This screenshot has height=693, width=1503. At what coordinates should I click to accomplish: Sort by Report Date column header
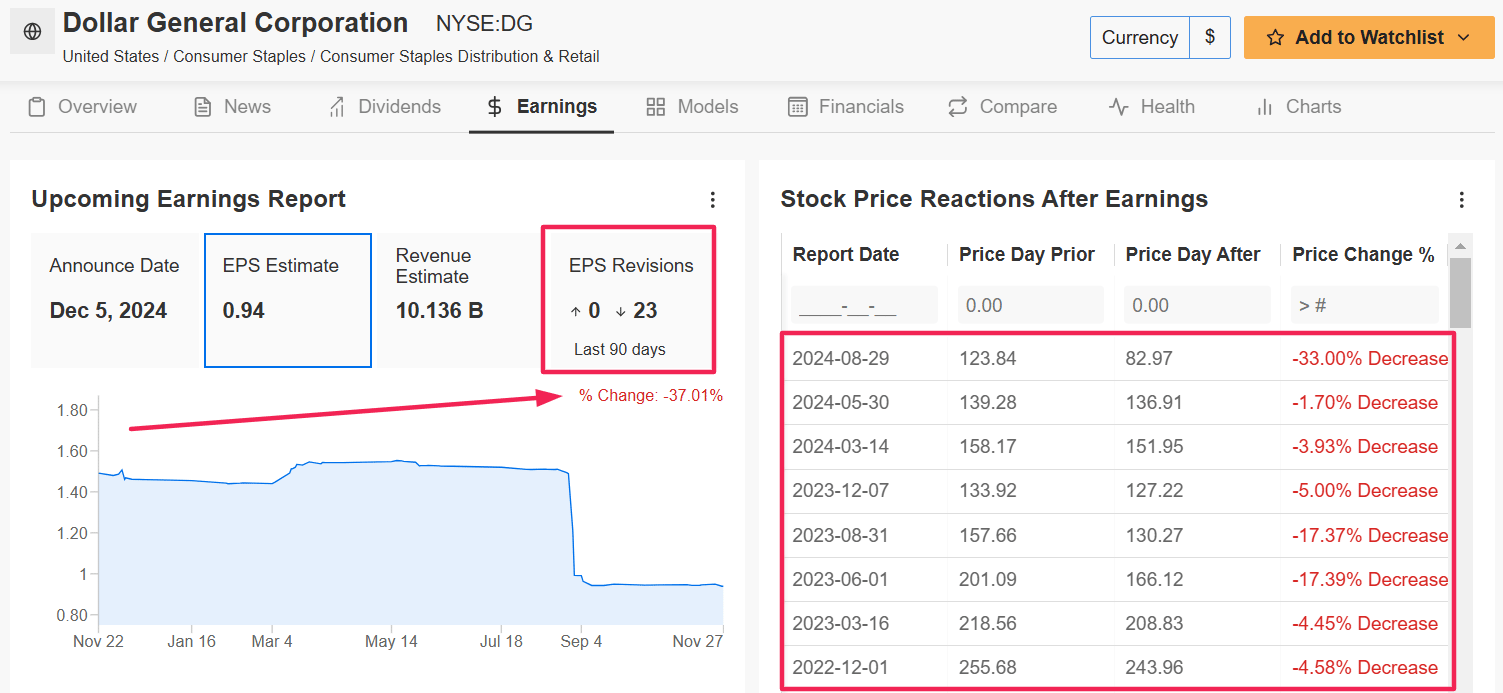[x=846, y=255]
